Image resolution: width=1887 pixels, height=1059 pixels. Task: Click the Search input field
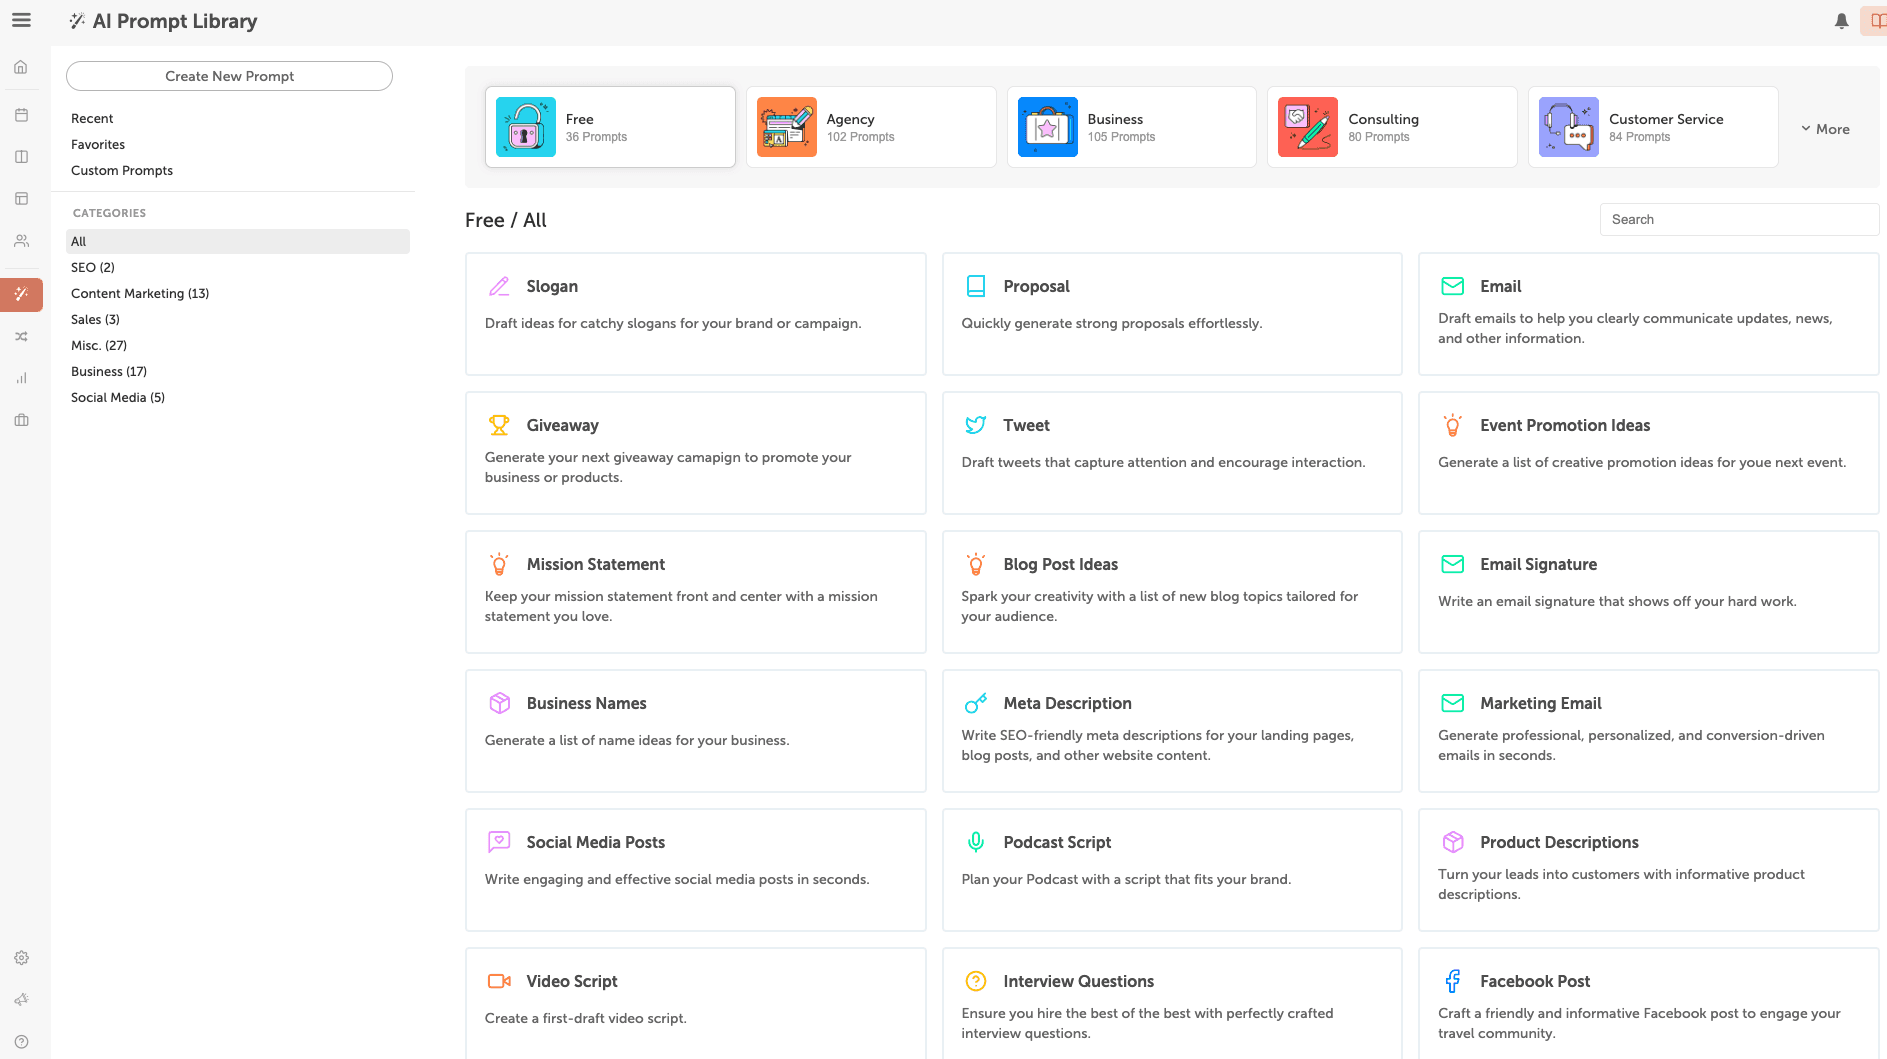[1738, 220]
